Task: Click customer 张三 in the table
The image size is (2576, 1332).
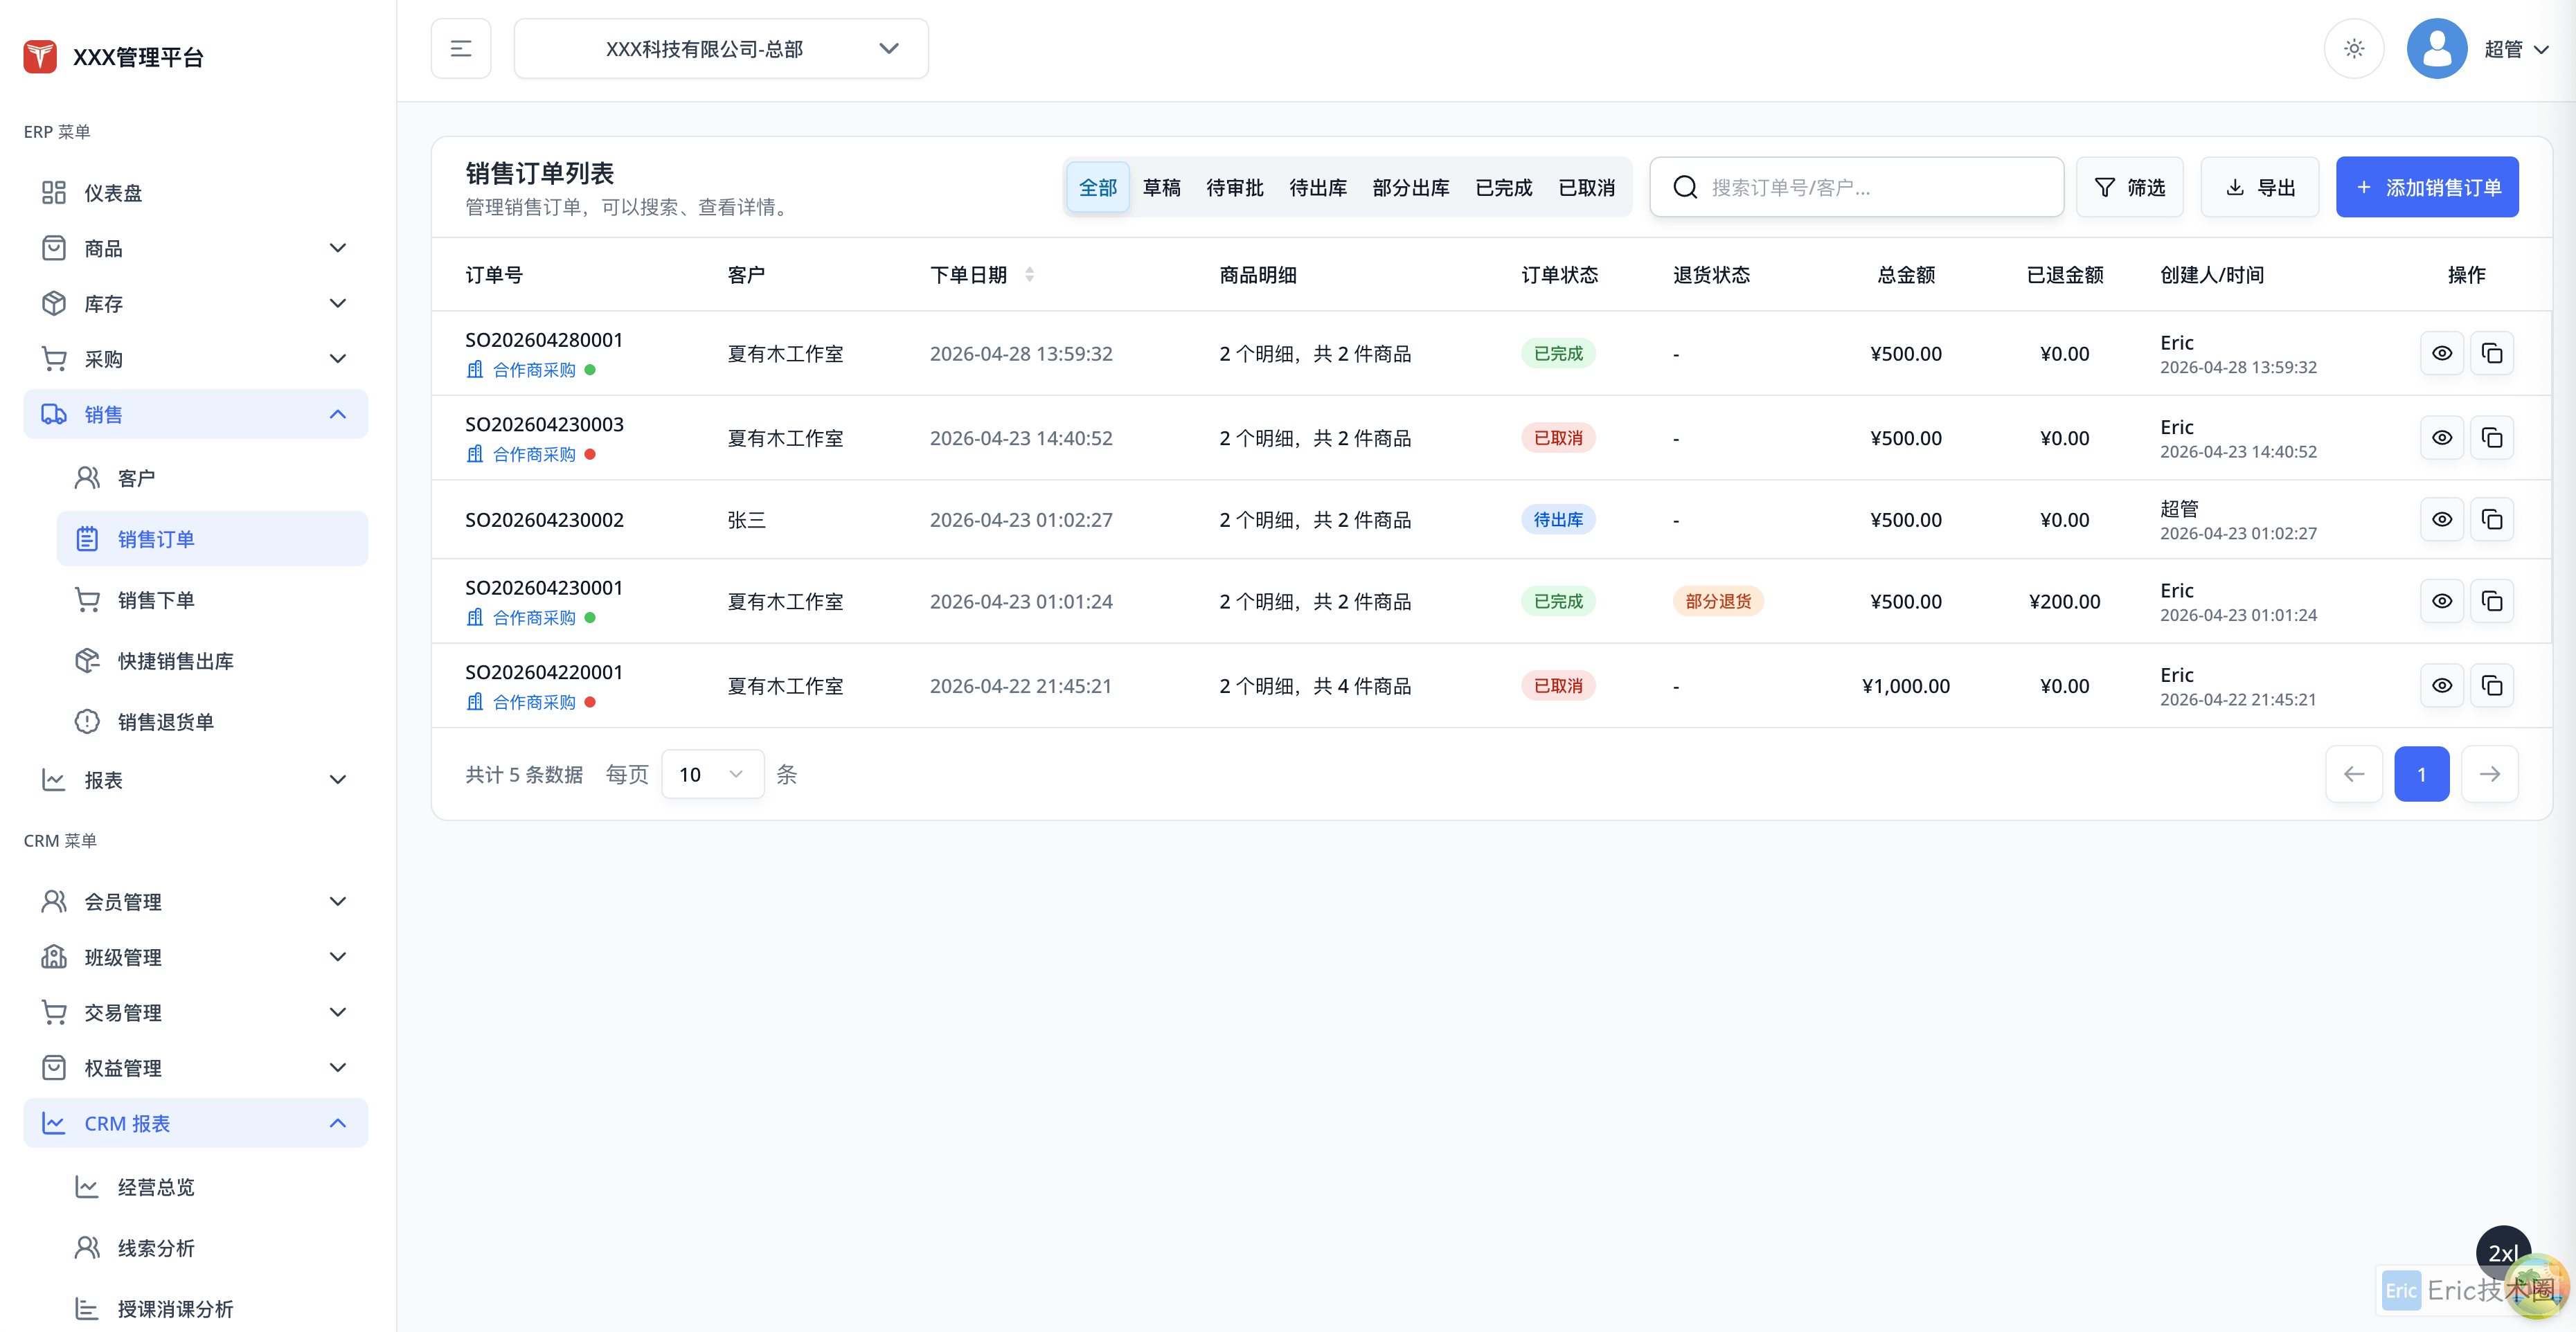Action: [746, 520]
